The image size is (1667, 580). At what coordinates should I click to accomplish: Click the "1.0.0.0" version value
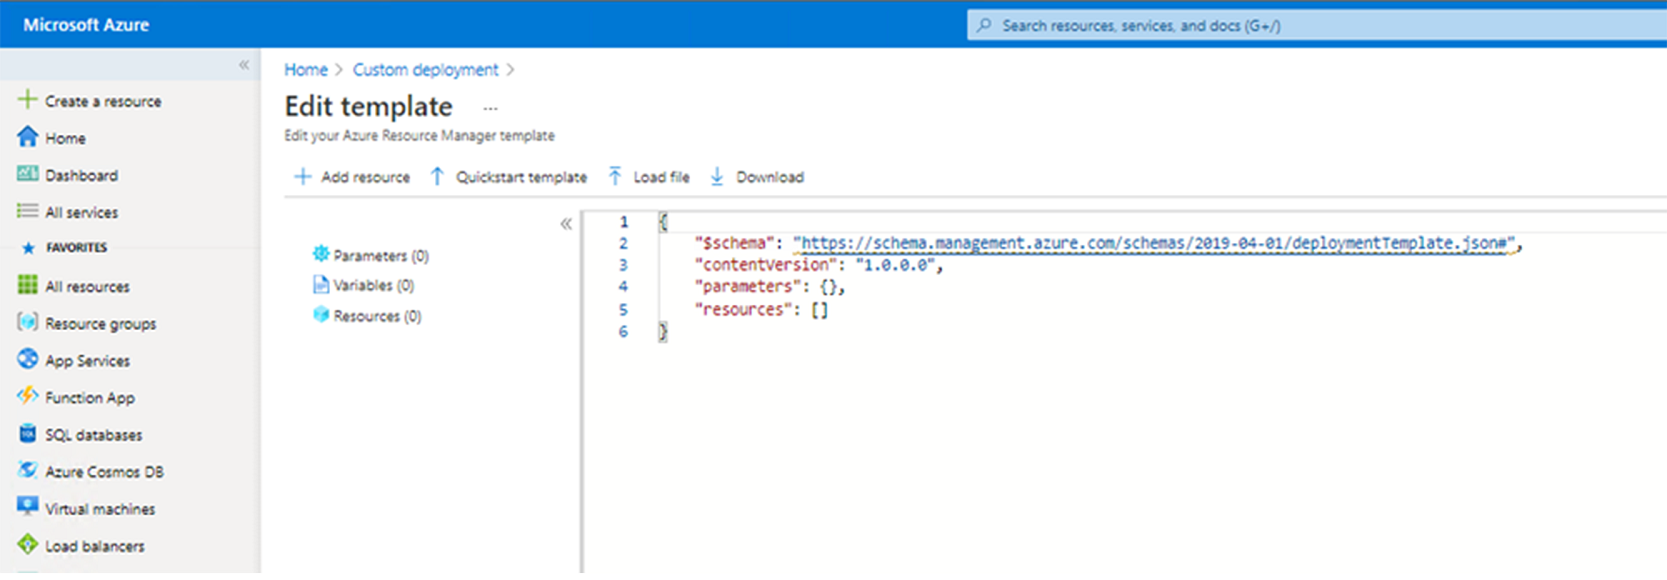(895, 265)
